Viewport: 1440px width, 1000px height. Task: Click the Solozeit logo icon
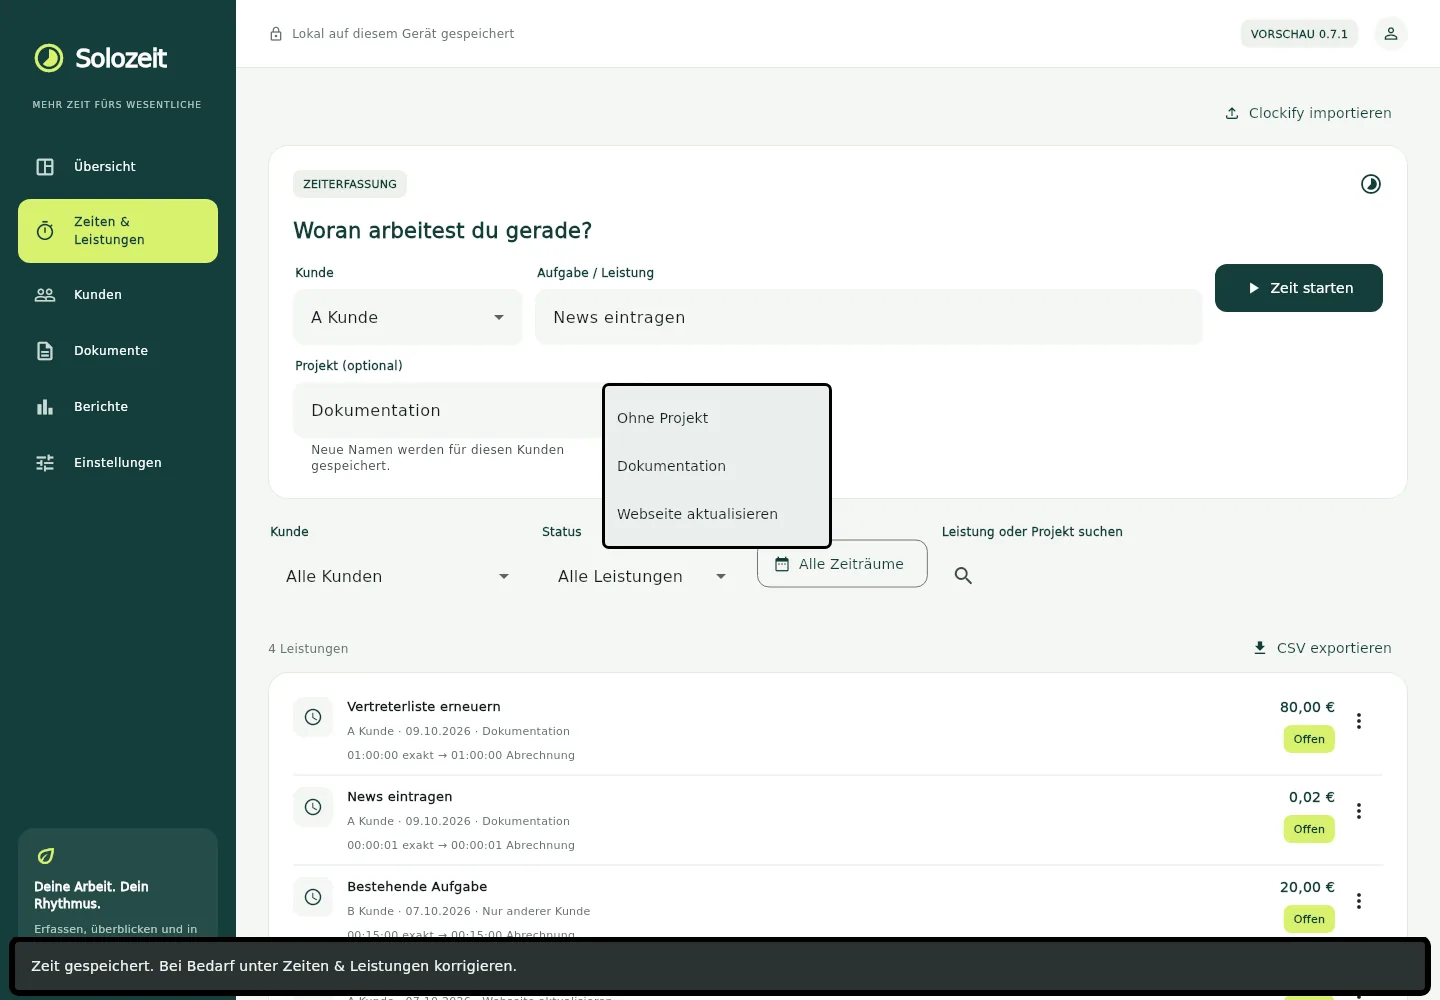(x=49, y=58)
